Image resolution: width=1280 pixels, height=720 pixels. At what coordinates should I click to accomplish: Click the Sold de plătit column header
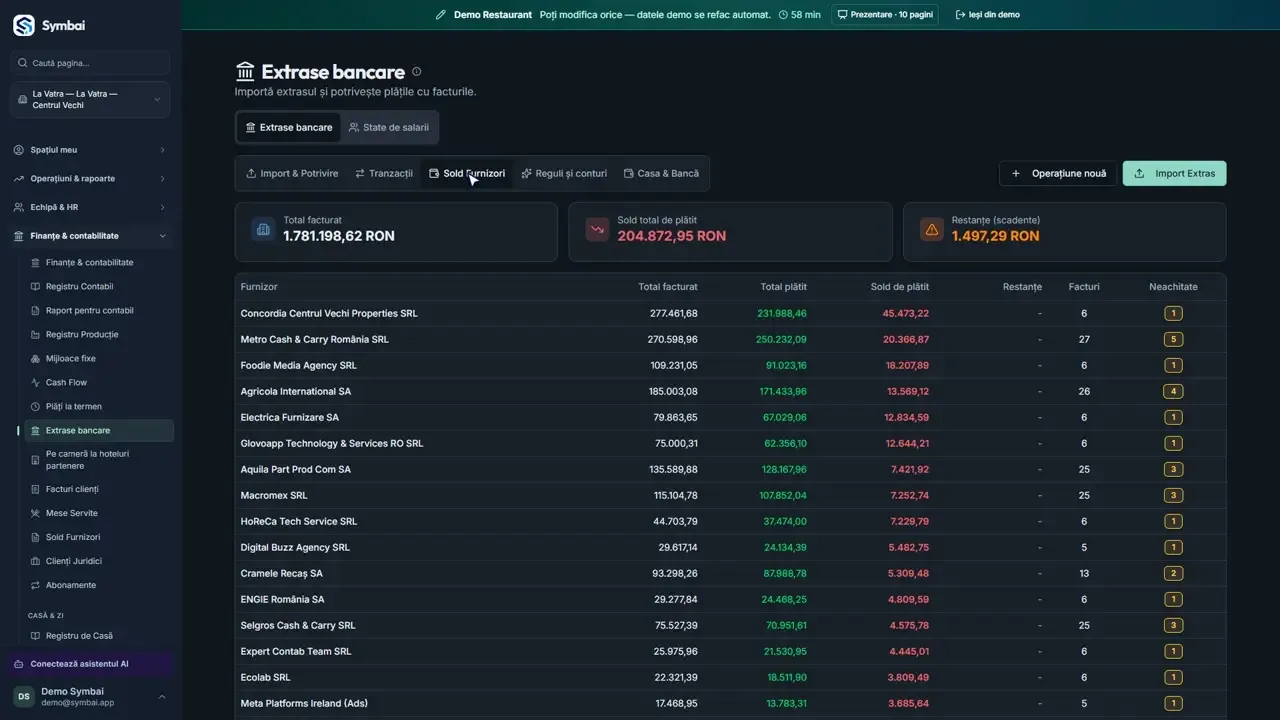(899, 287)
